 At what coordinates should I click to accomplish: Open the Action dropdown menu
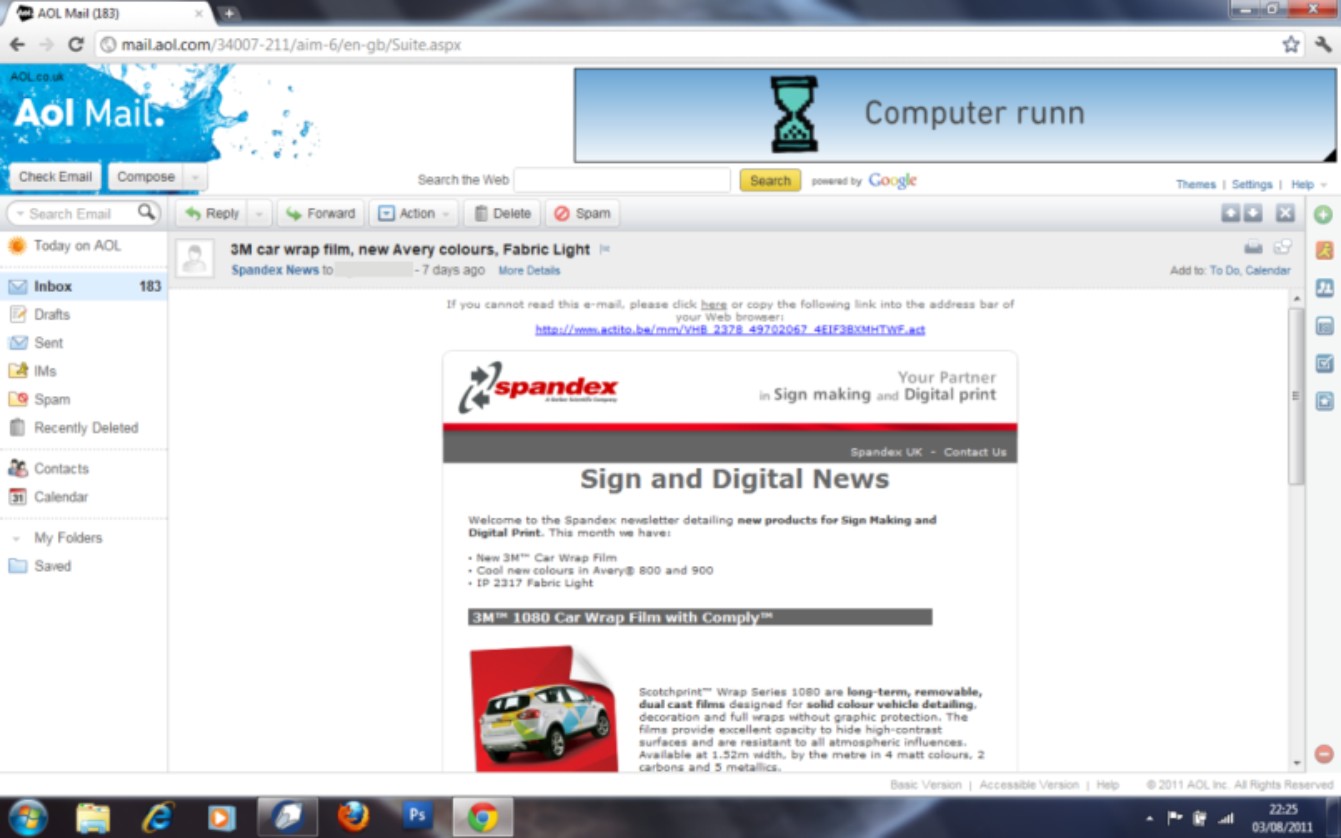(x=415, y=213)
